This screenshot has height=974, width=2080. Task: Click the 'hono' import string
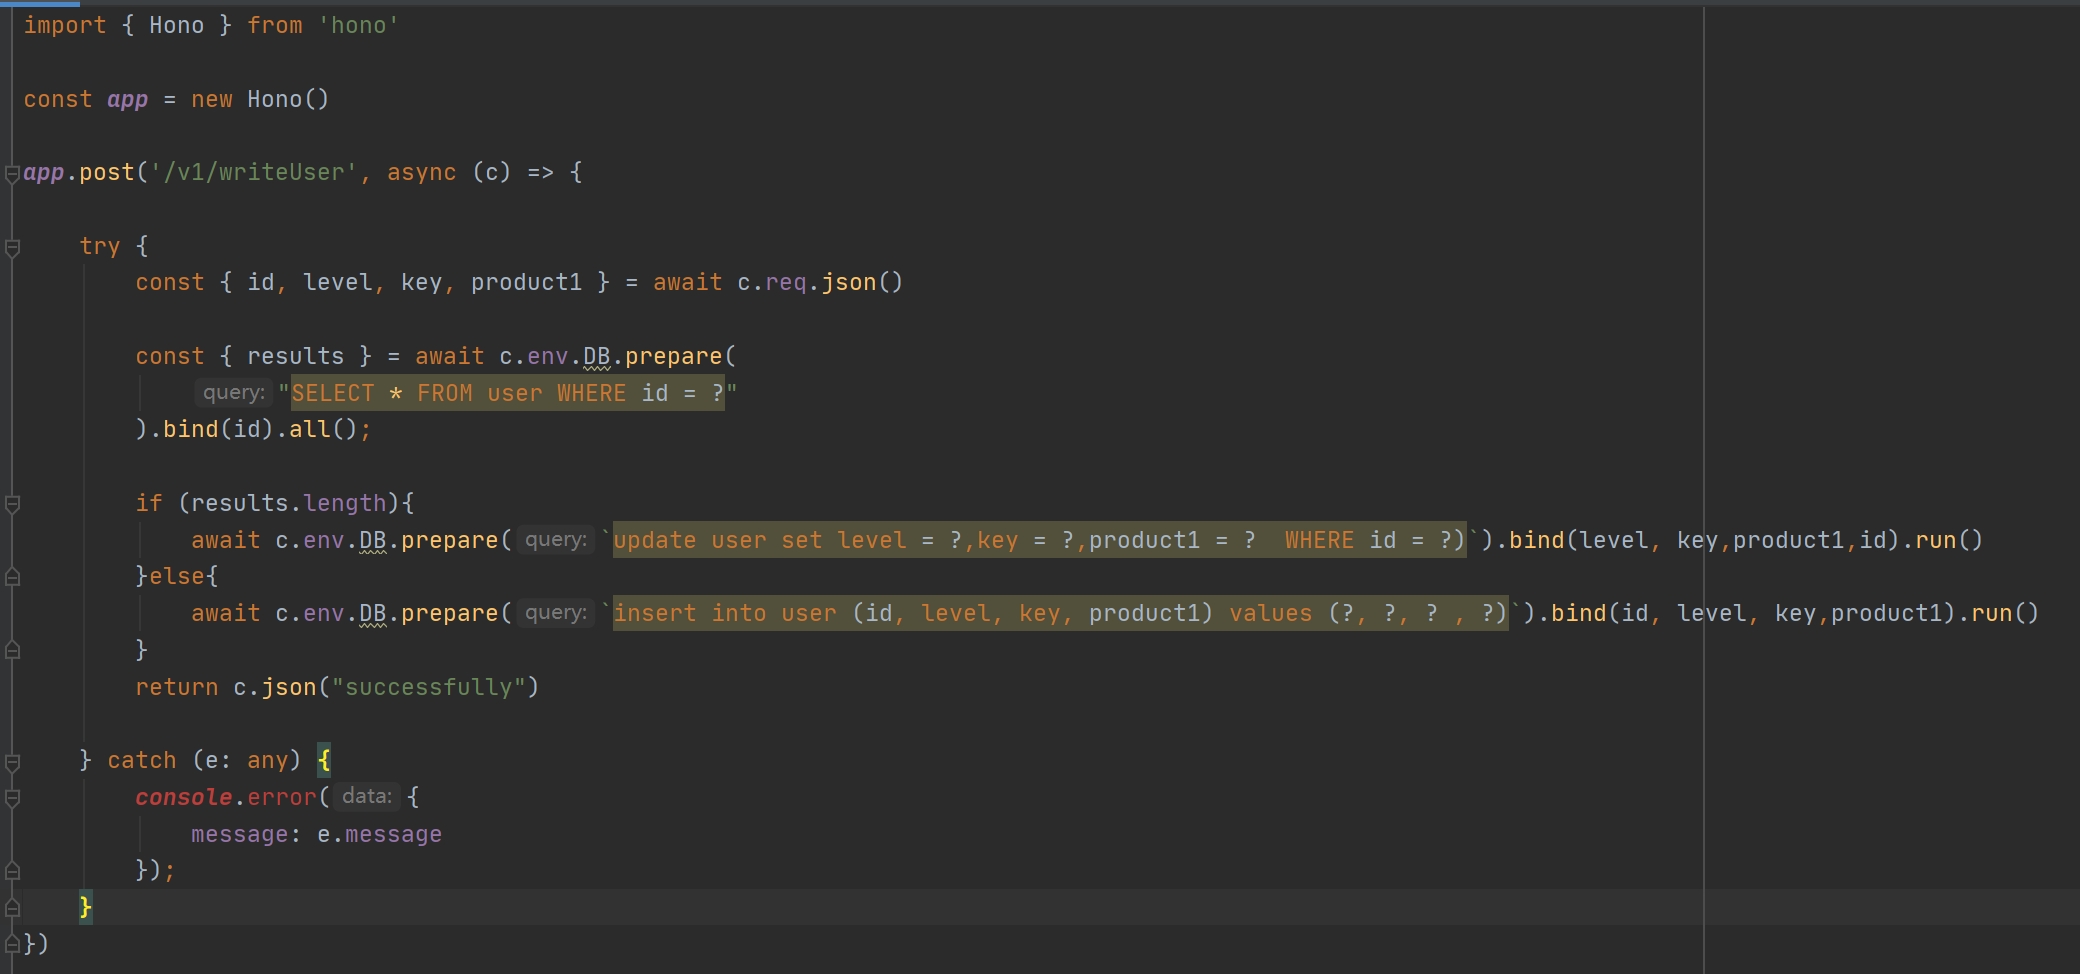(359, 25)
